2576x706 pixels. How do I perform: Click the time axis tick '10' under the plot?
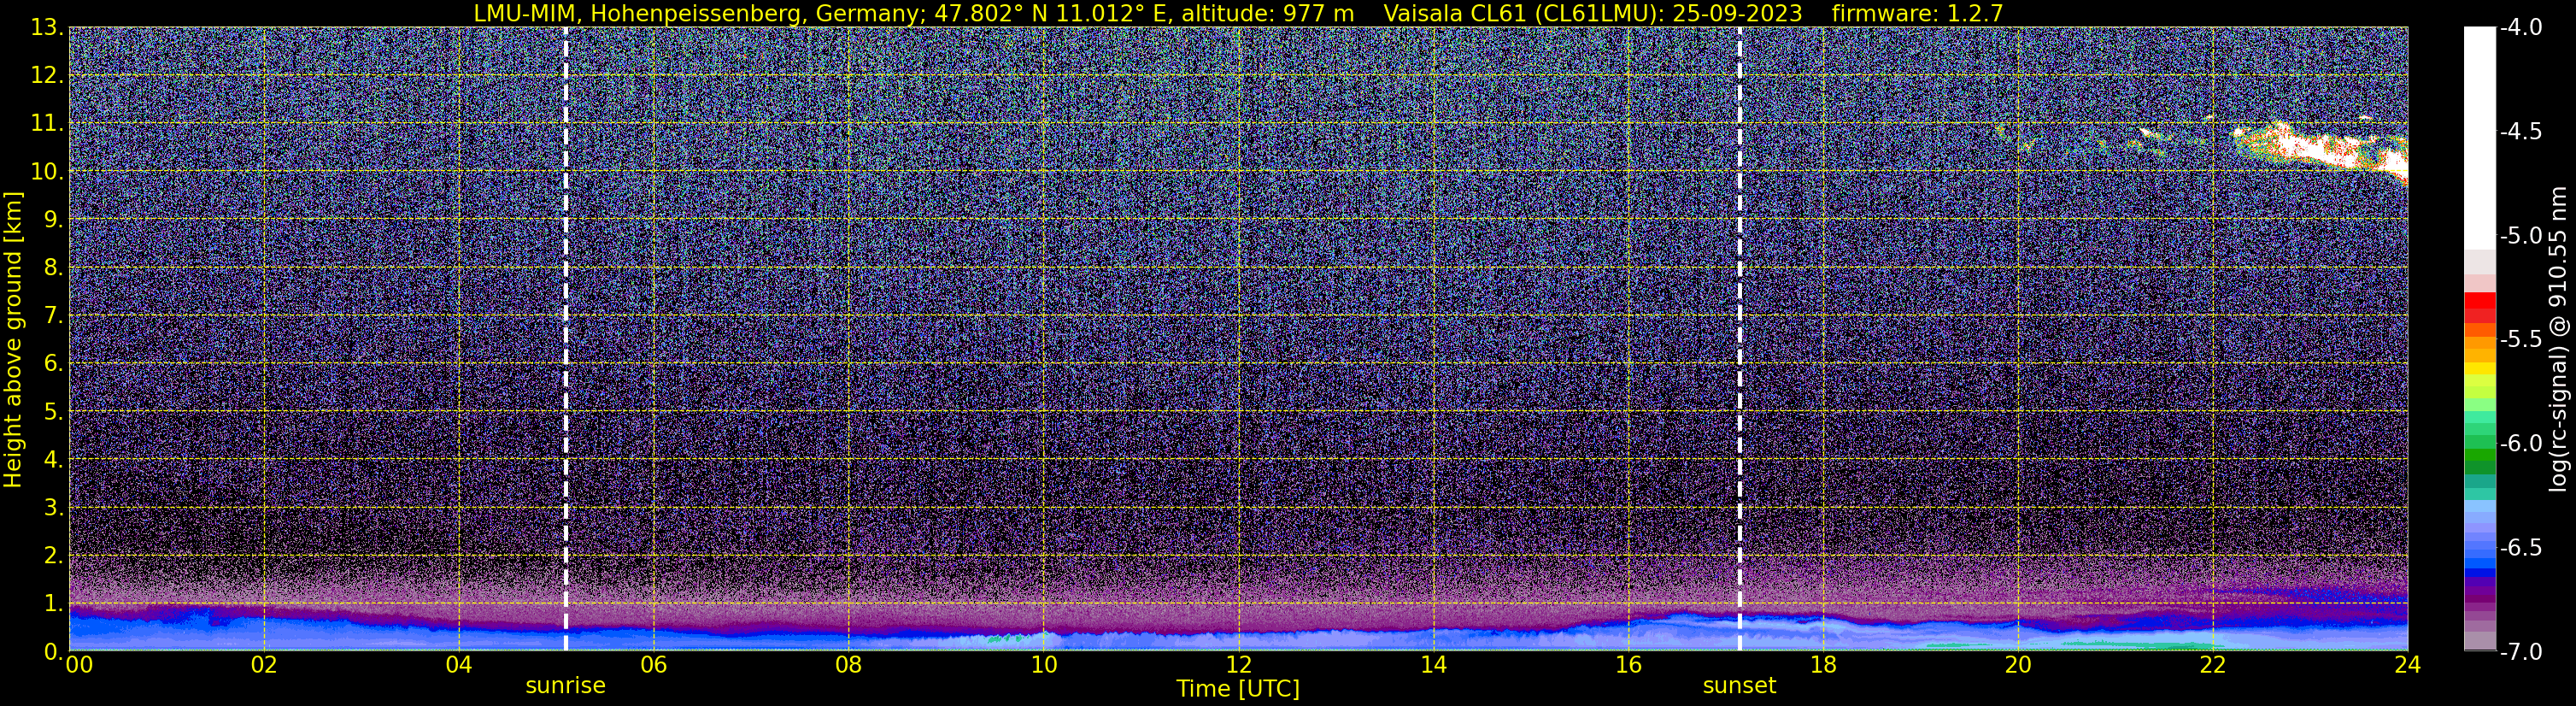click(1043, 666)
